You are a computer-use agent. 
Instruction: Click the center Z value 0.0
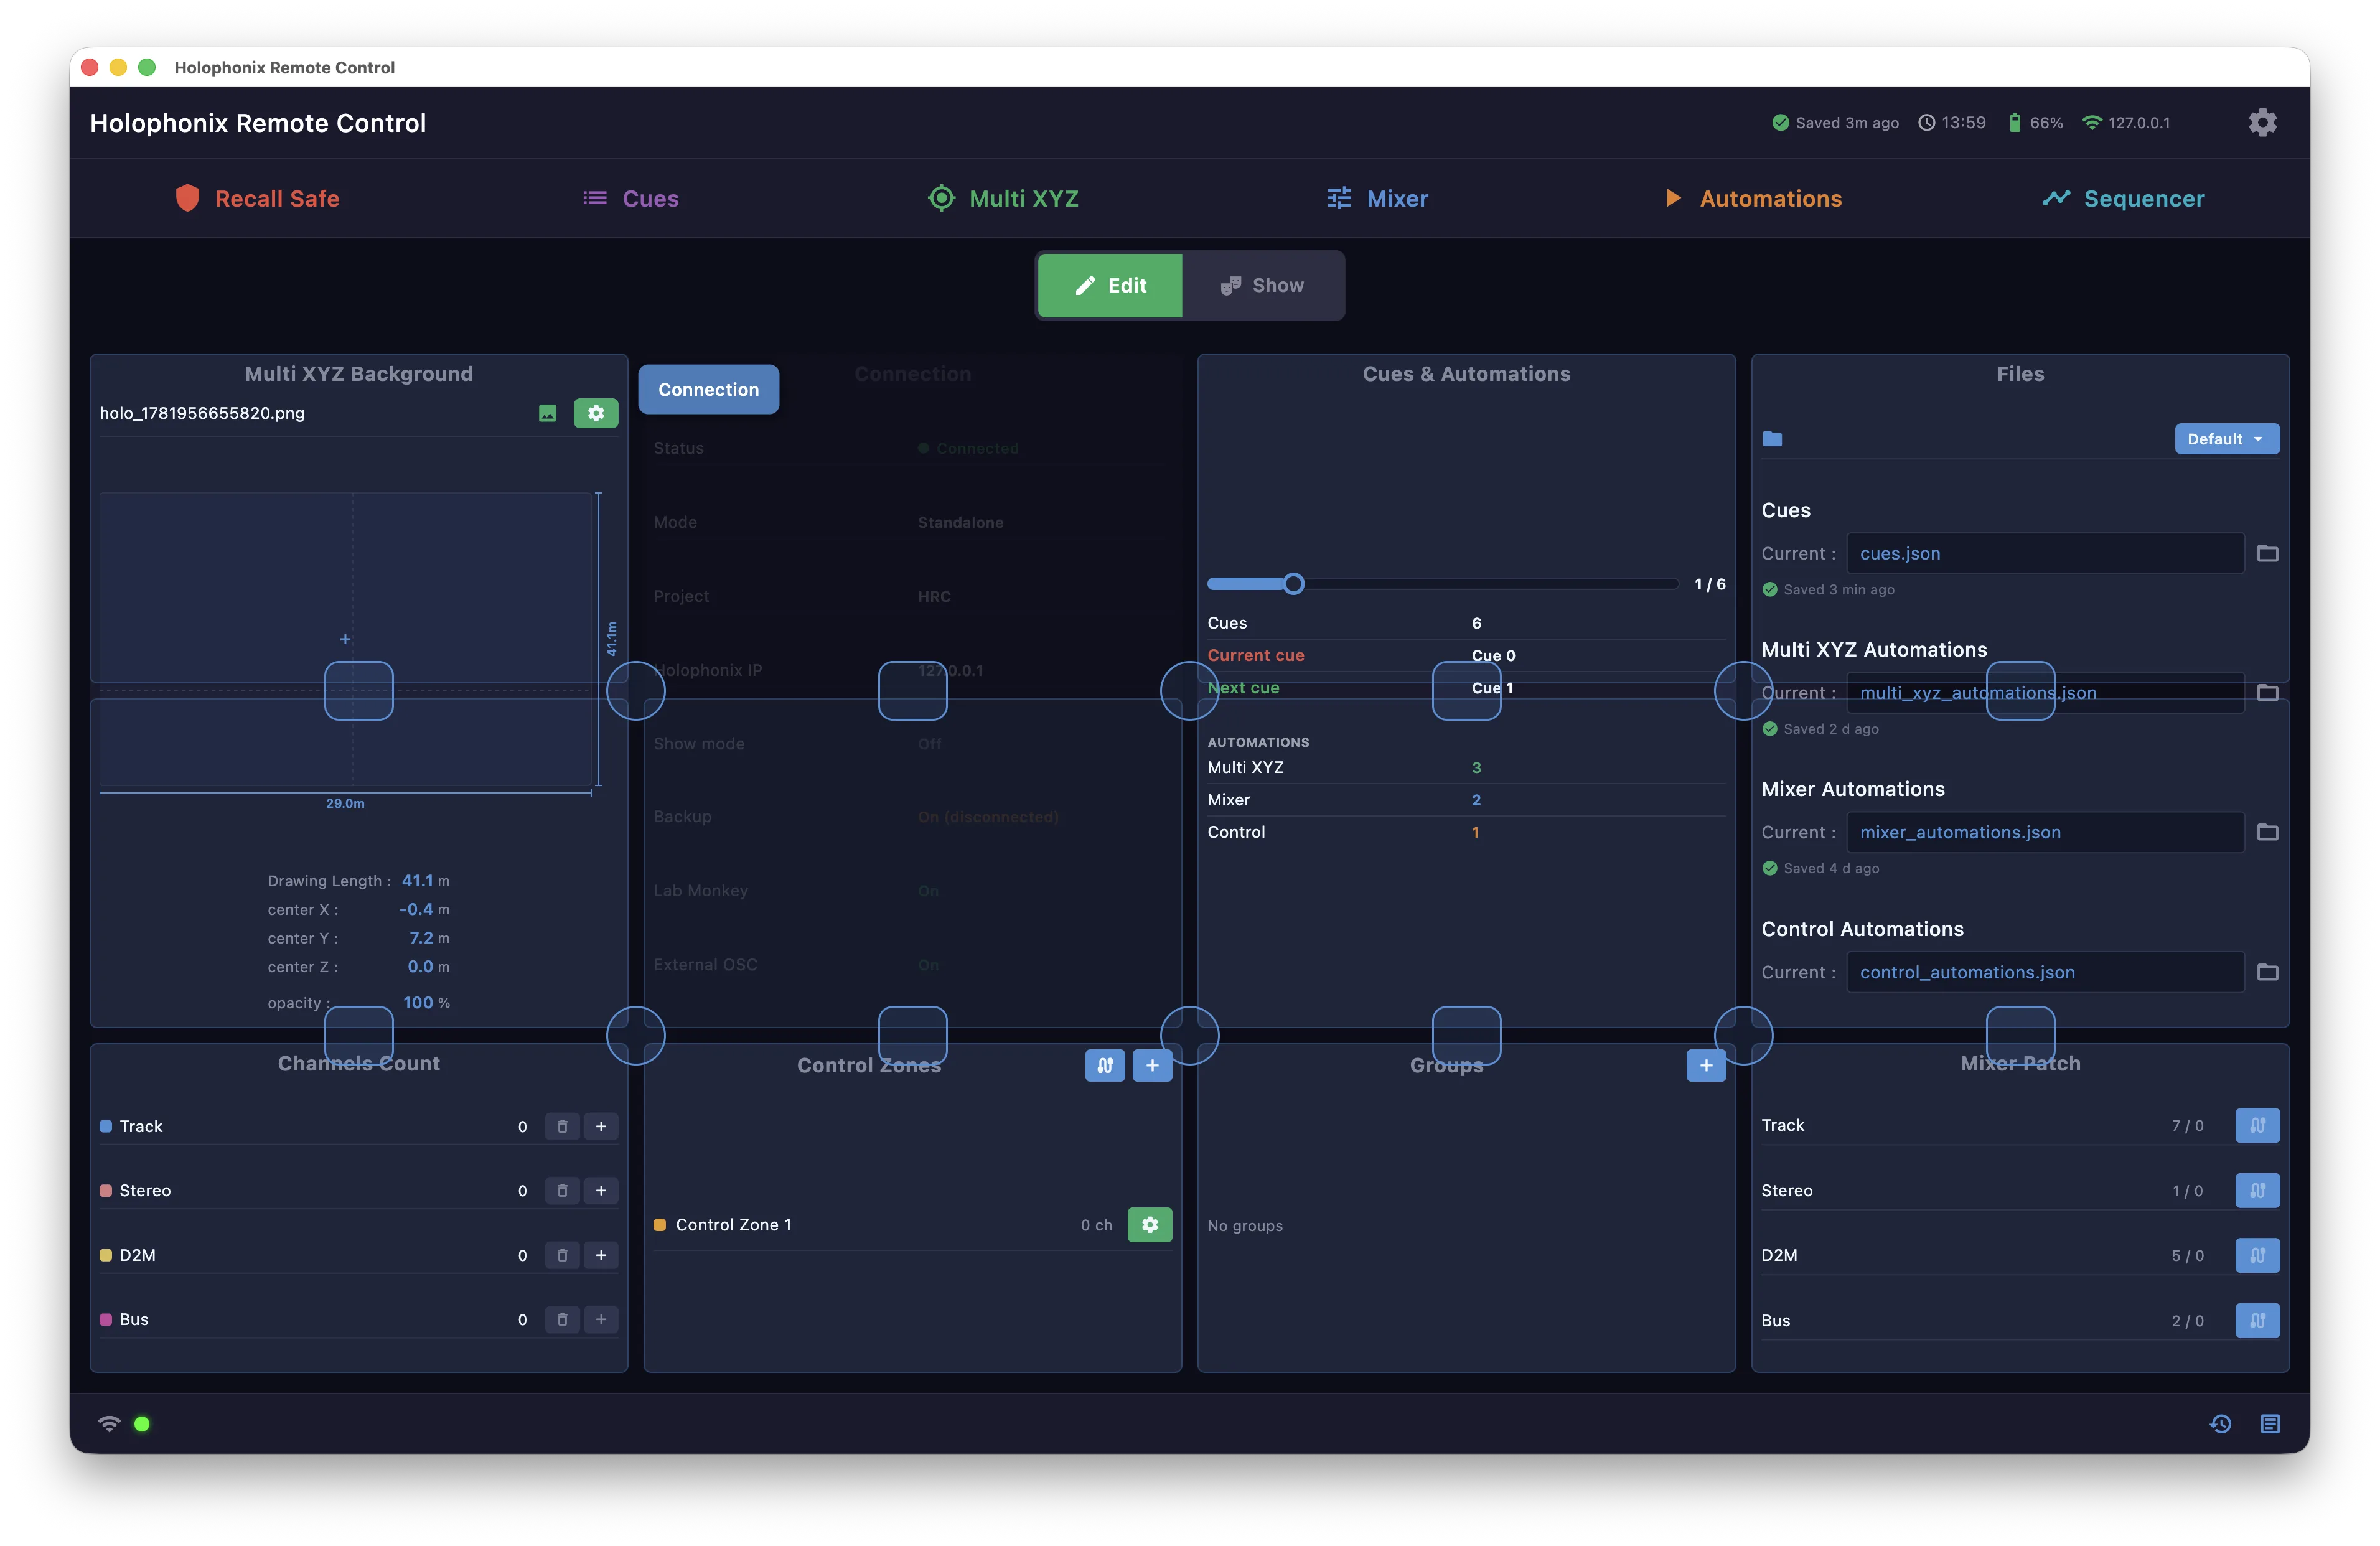(420, 967)
